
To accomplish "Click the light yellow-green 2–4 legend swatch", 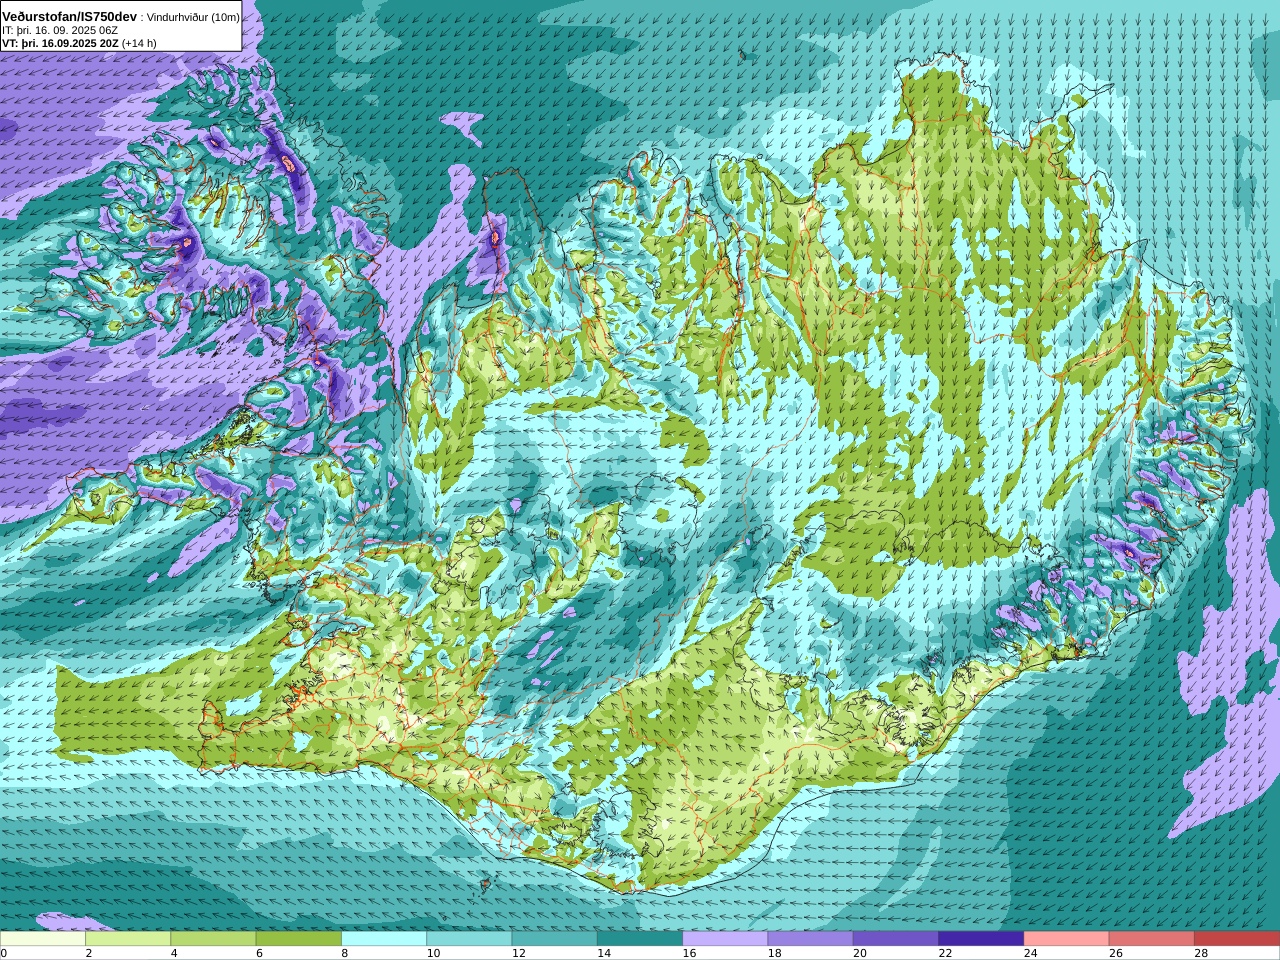I will coord(128,939).
